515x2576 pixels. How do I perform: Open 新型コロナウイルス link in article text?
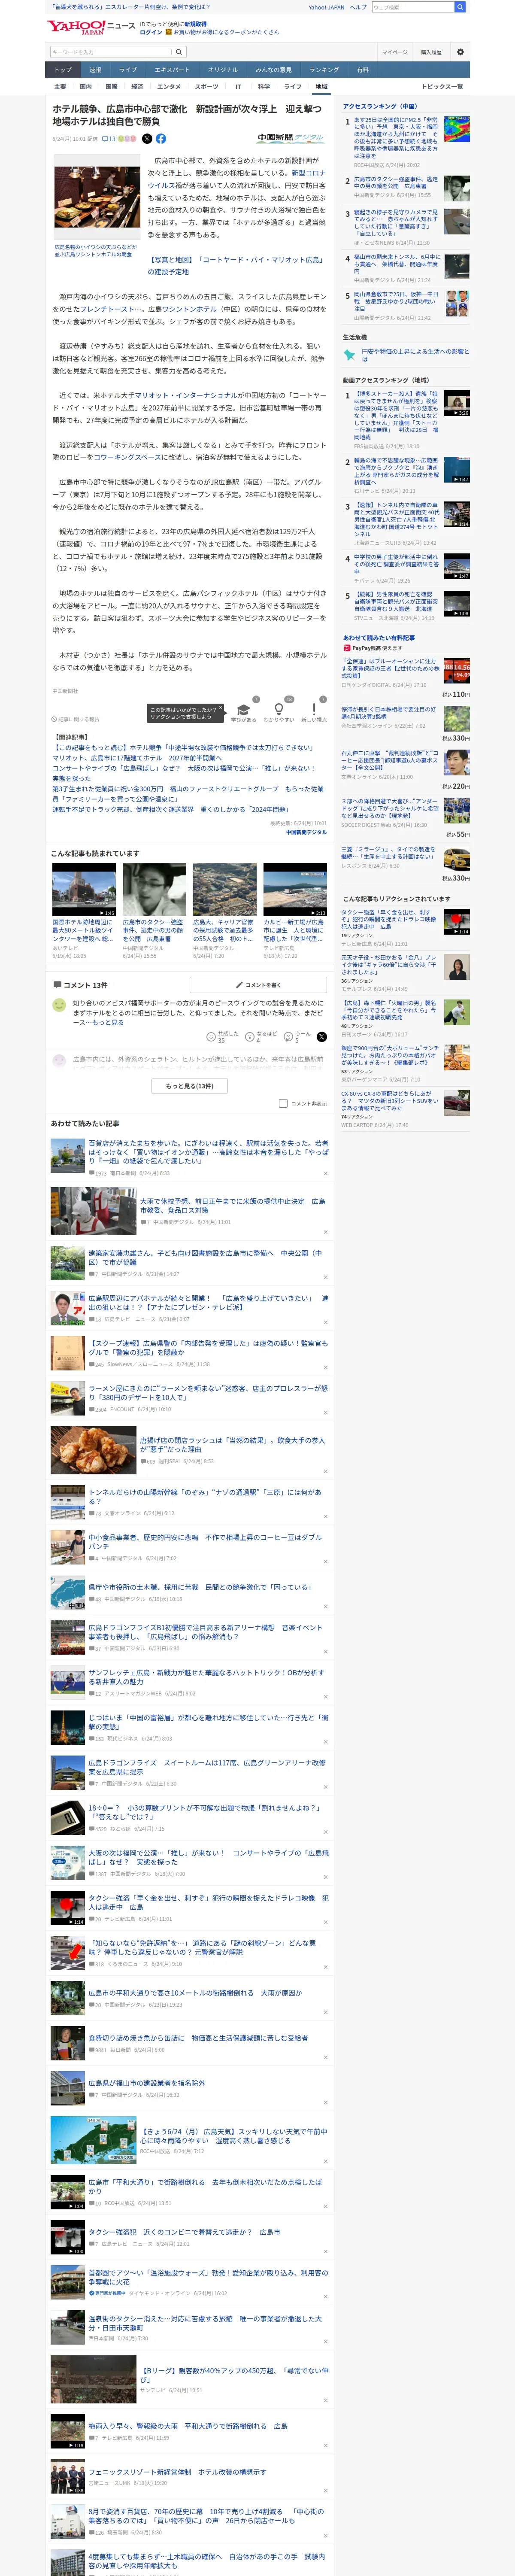tap(236, 179)
